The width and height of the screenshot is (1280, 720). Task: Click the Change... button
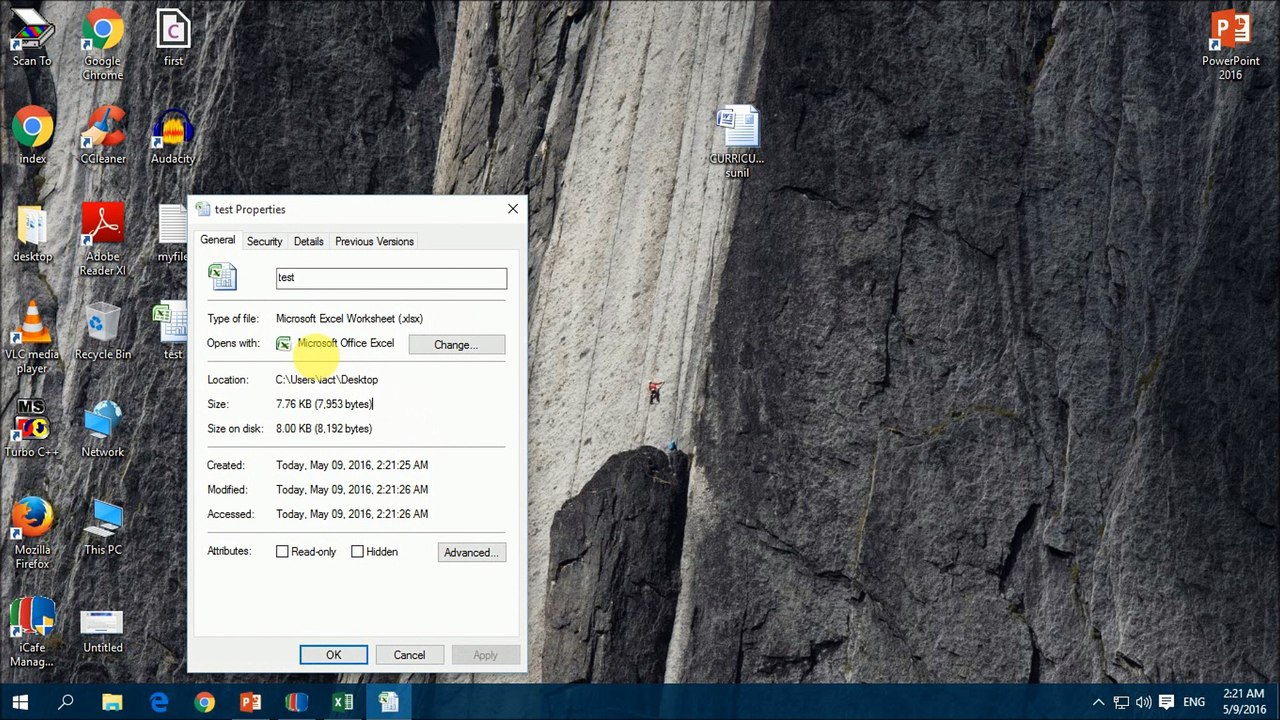tap(456, 345)
